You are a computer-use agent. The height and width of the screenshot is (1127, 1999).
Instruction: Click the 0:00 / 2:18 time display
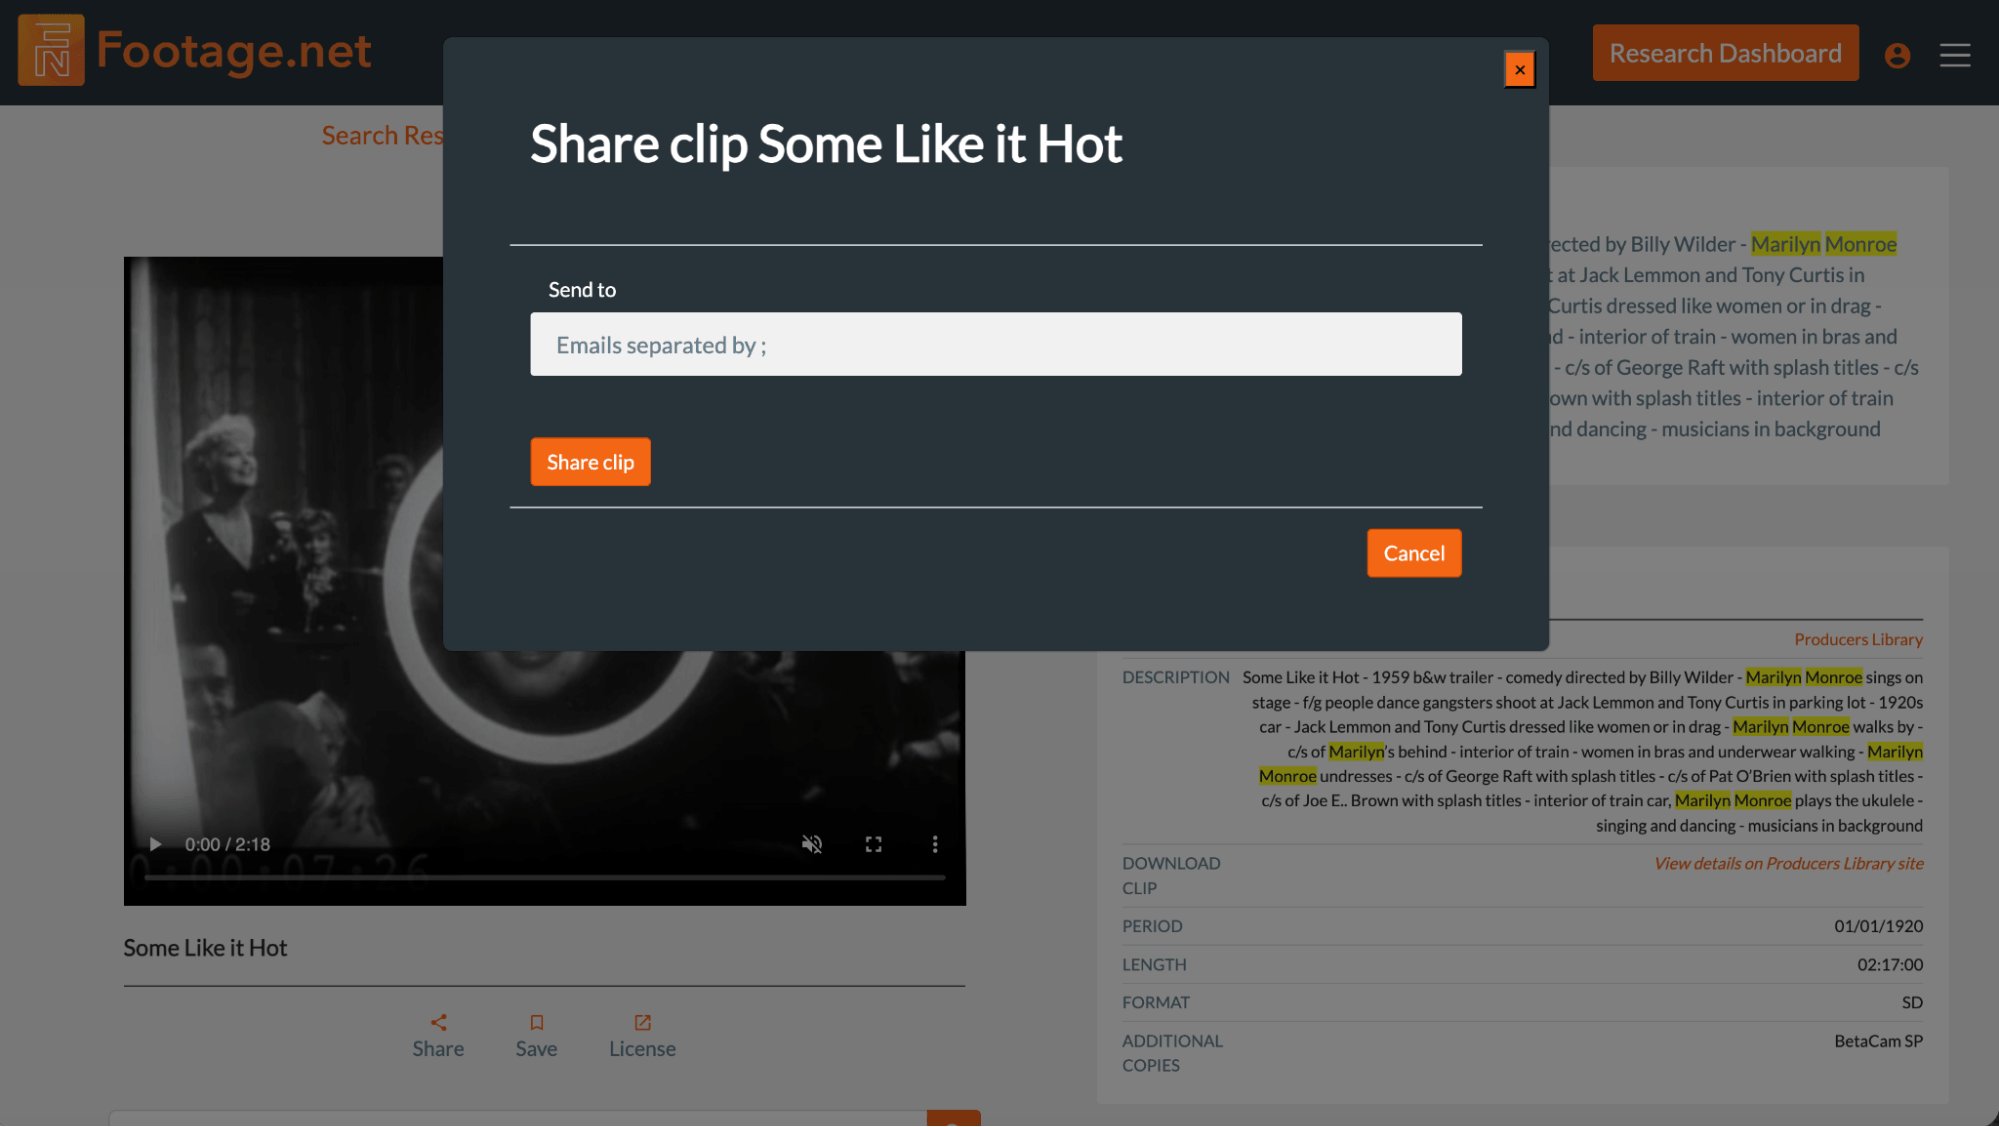click(x=227, y=844)
